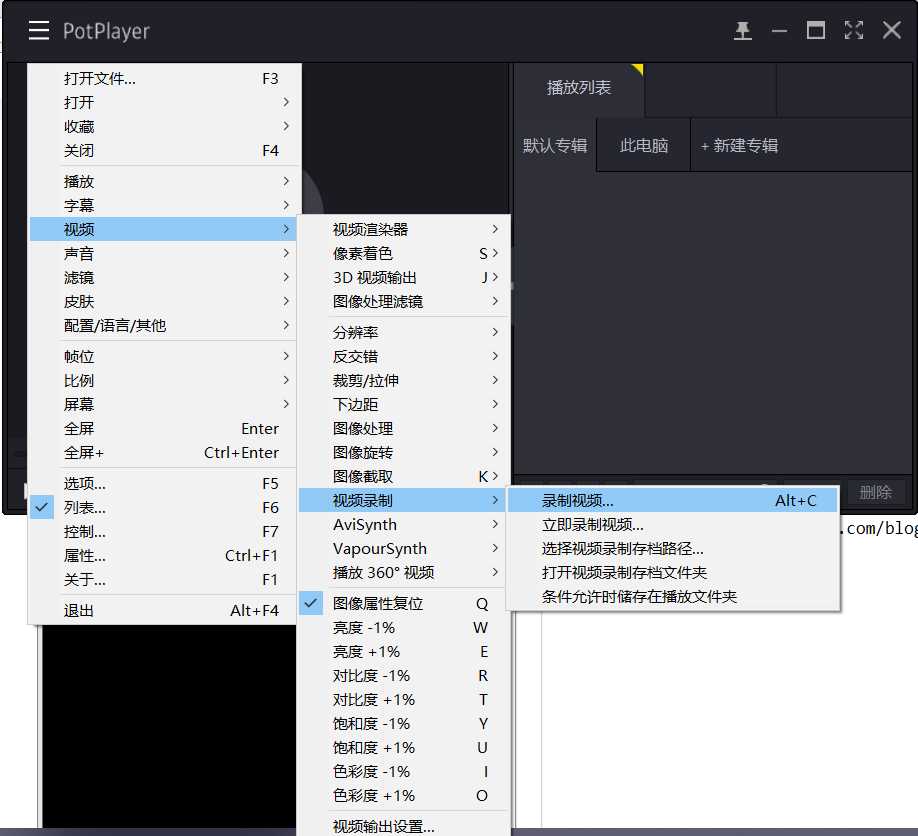Viewport: 918px width, 836px height.
Task: Open 关于... from the menu
Action: [x=163, y=580]
